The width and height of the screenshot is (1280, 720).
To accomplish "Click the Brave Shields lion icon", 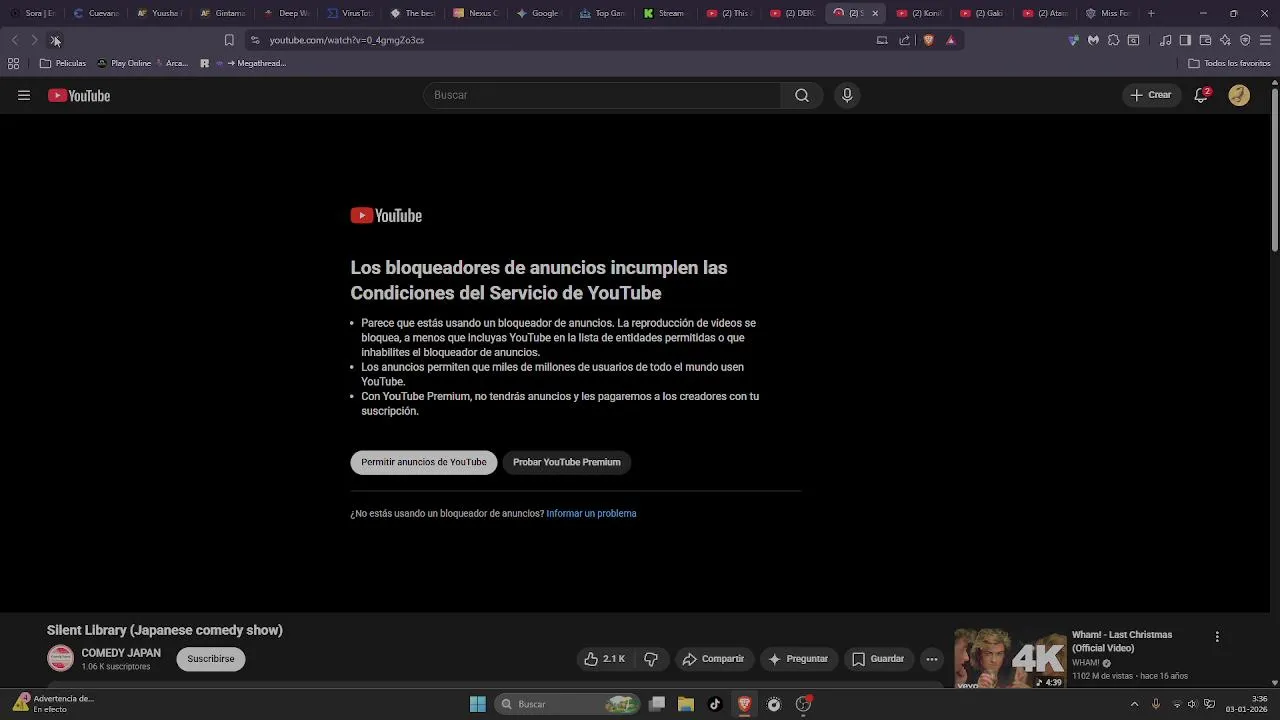I will (x=928, y=40).
